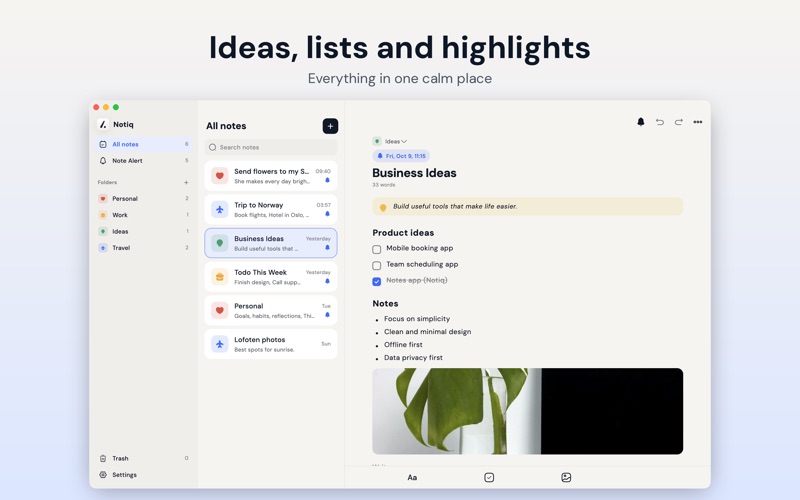Click the highlighted quote Build useful tools

[455, 207]
